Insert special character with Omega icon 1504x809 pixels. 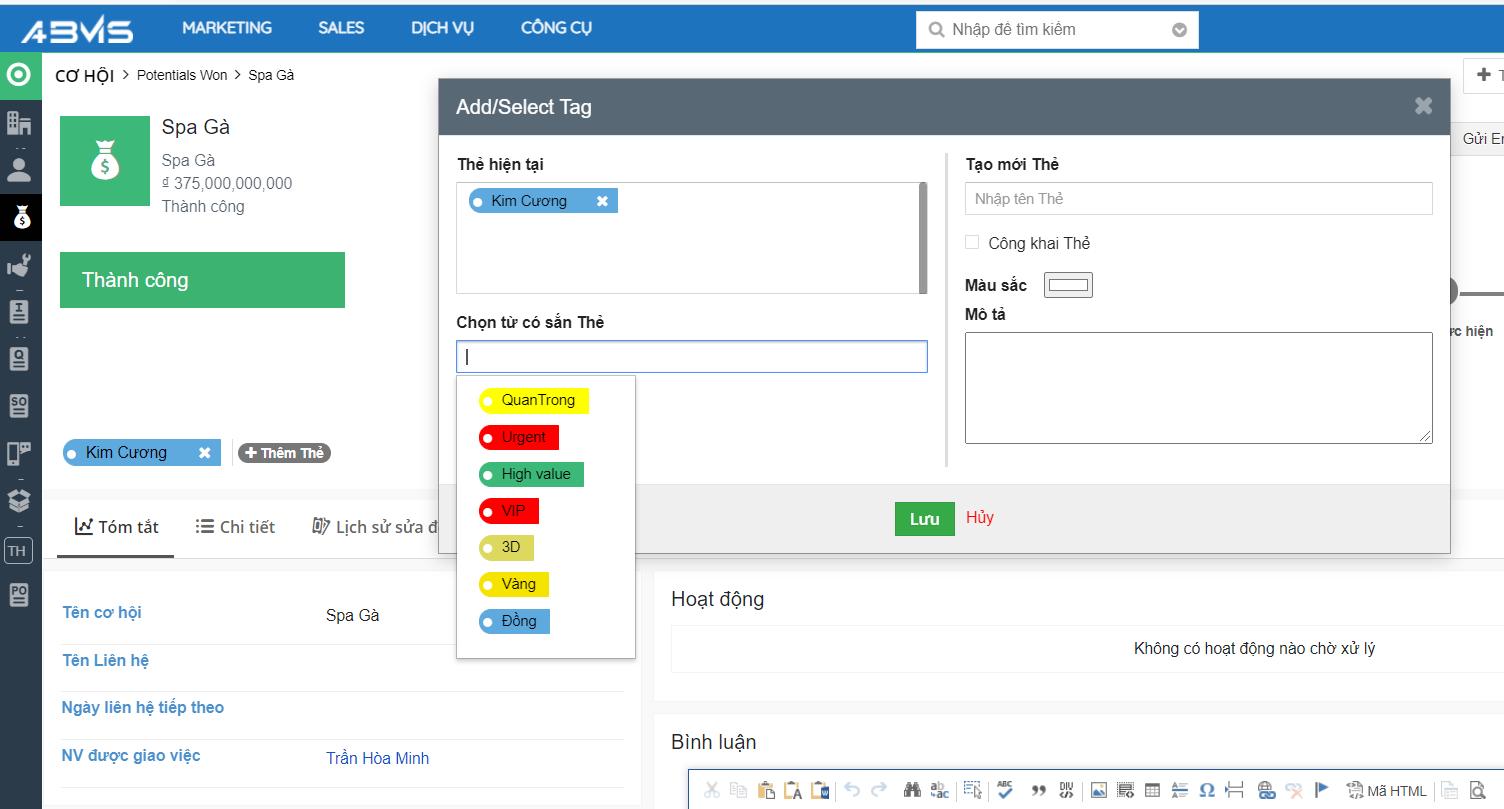(1207, 790)
